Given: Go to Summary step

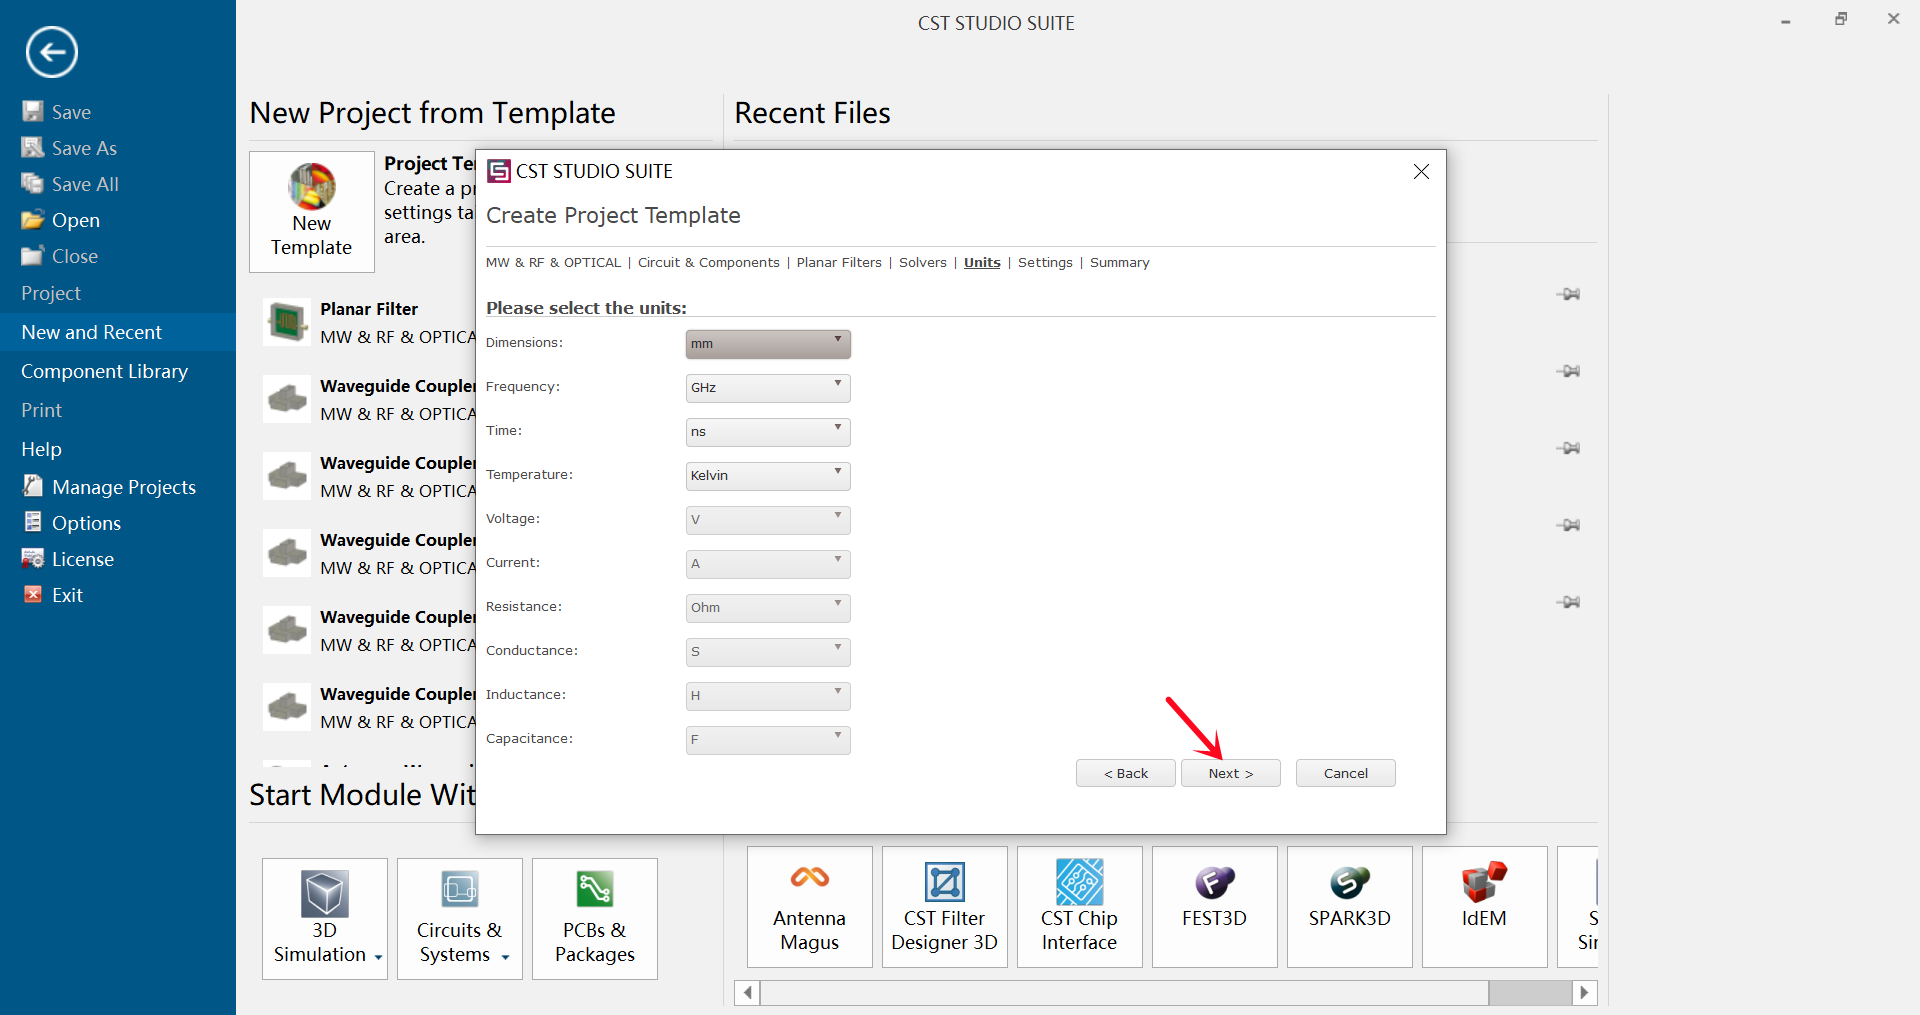Looking at the screenshot, I should [x=1119, y=263].
